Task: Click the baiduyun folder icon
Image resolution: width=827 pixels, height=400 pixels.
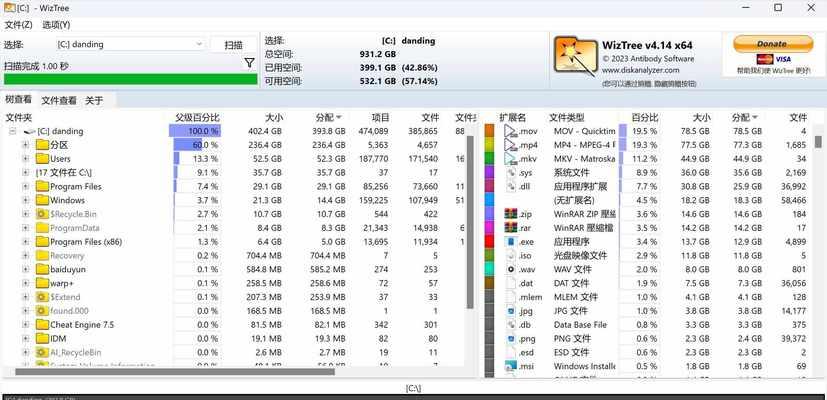Action: coord(42,269)
